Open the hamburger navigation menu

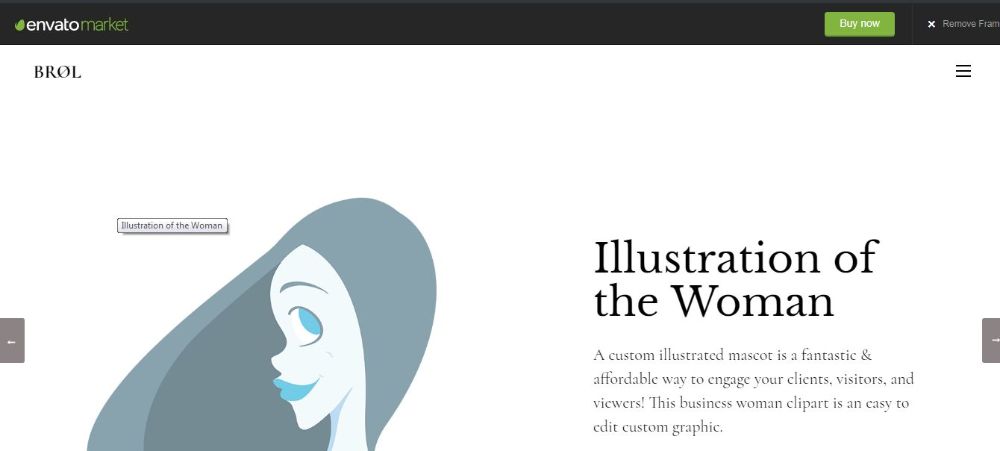coord(963,71)
